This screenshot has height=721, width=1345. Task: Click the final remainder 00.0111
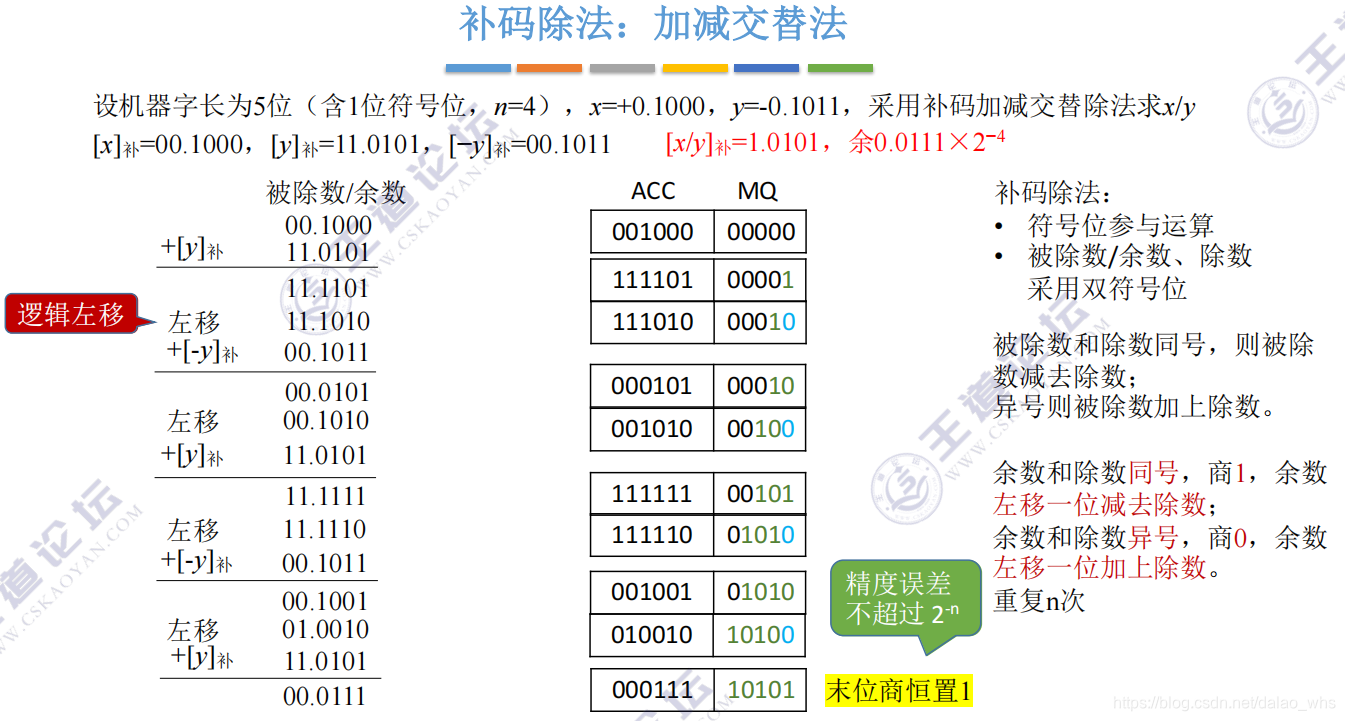[325, 696]
